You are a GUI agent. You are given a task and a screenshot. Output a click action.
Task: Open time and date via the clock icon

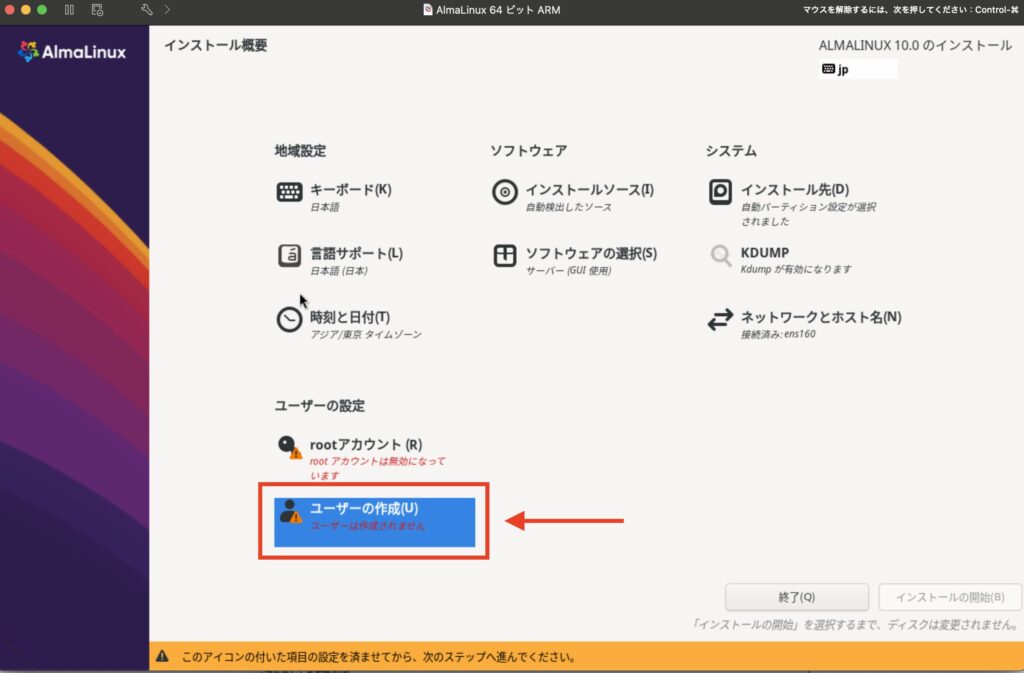point(289,319)
